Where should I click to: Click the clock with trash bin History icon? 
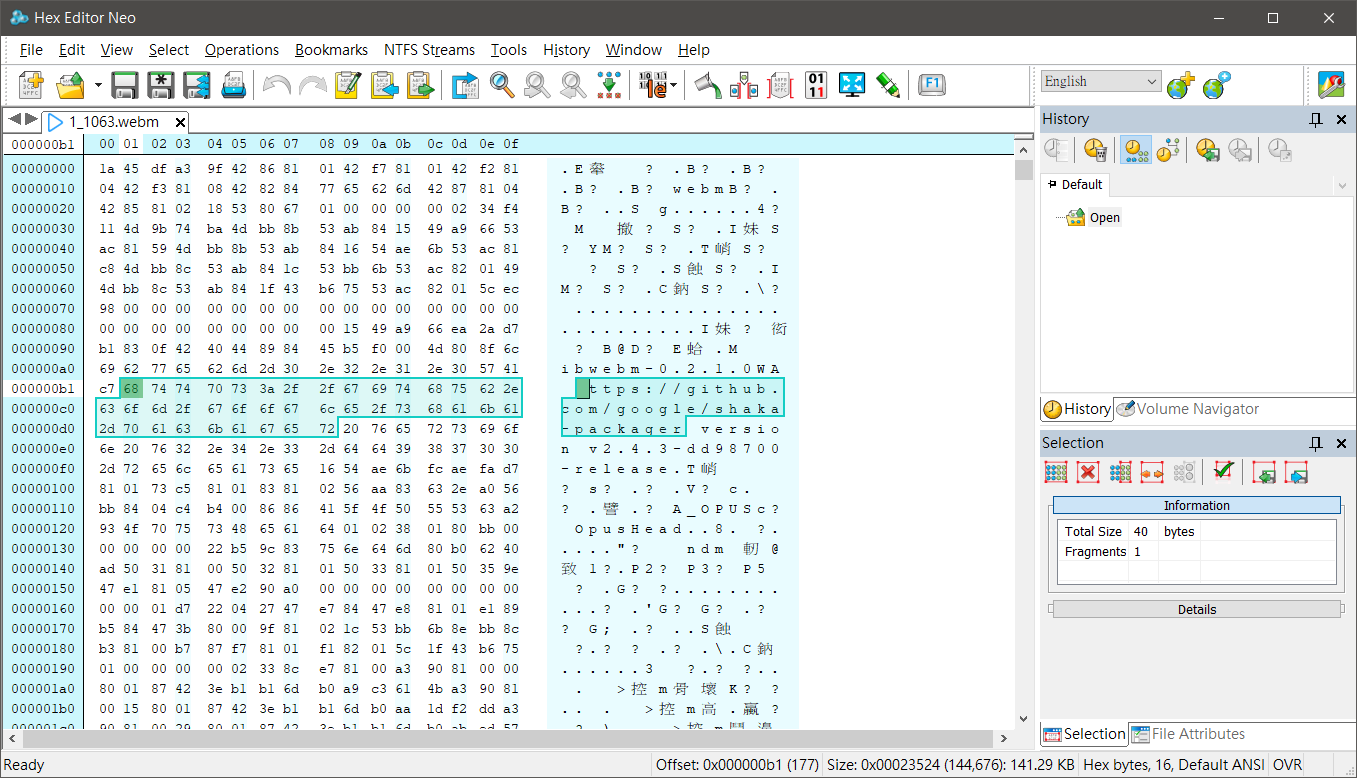pyautogui.click(x=1095, y=150)
